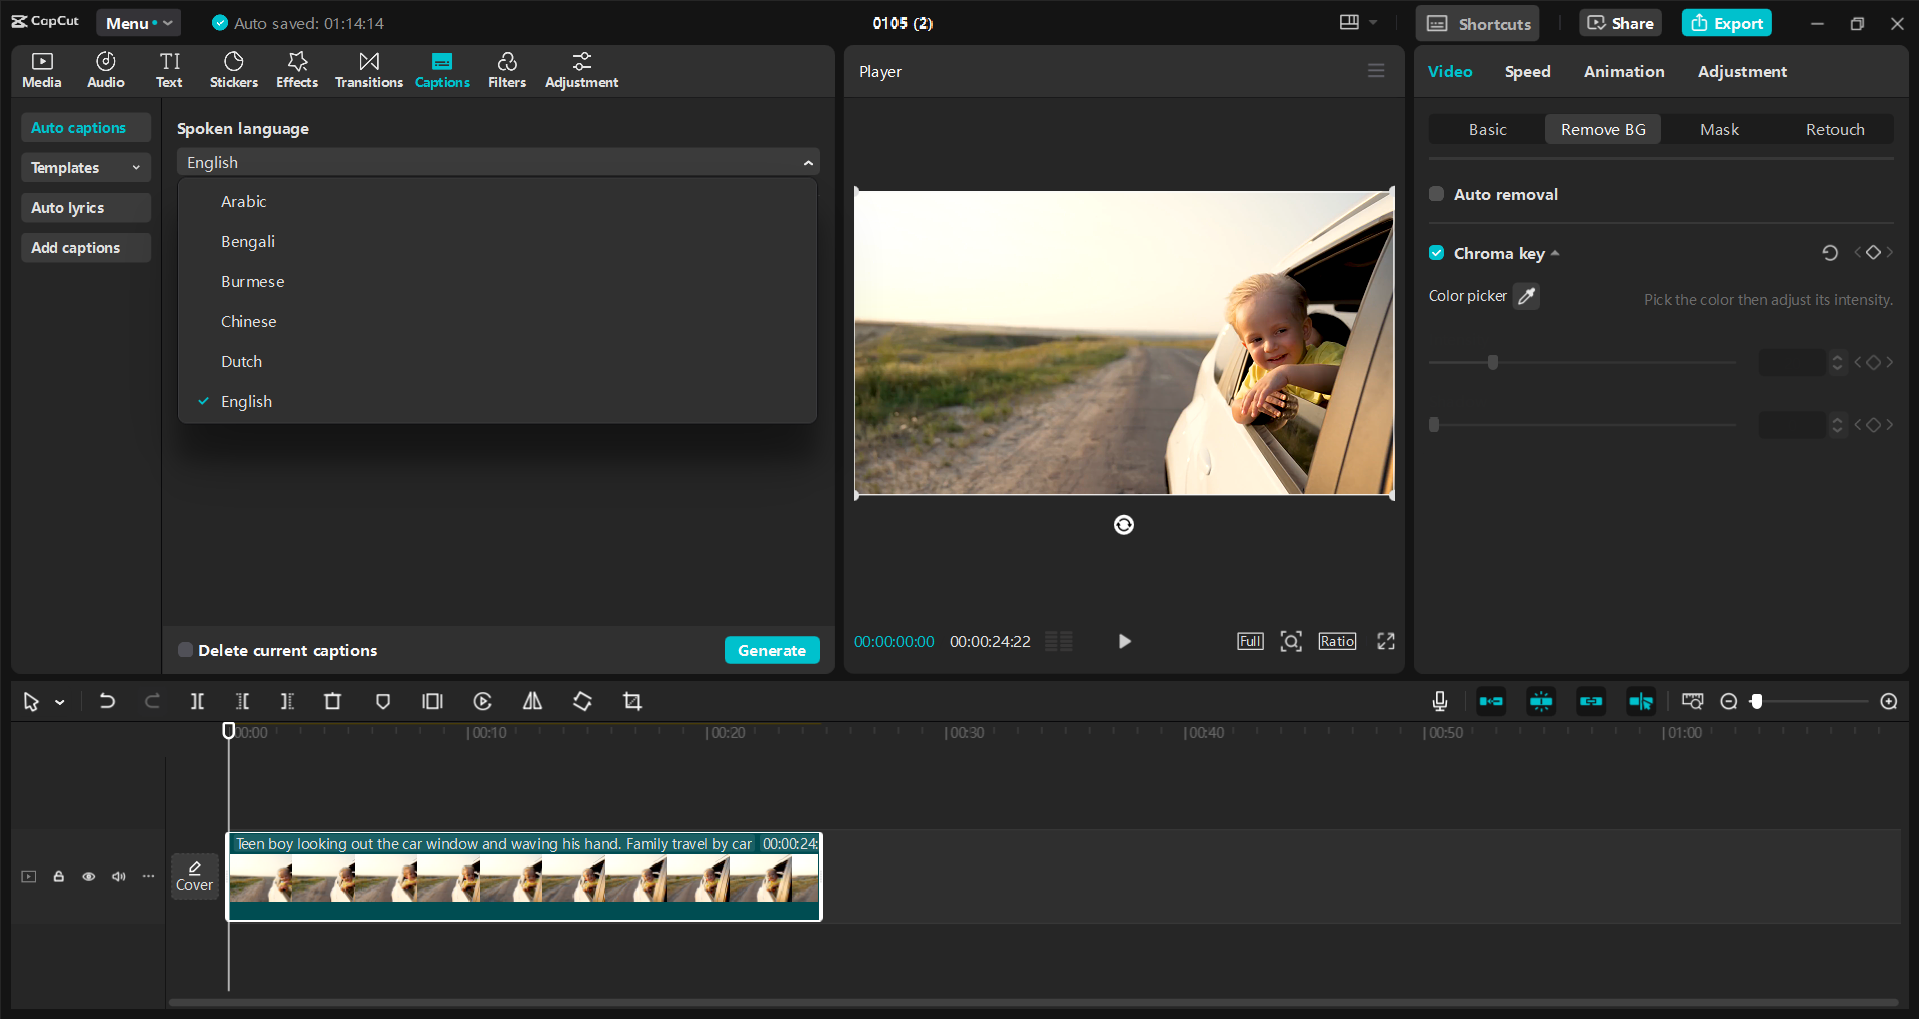Open the Record voiceover microphone icon
This screenshot has width=1919, height=1019.
coord(1439,701)
